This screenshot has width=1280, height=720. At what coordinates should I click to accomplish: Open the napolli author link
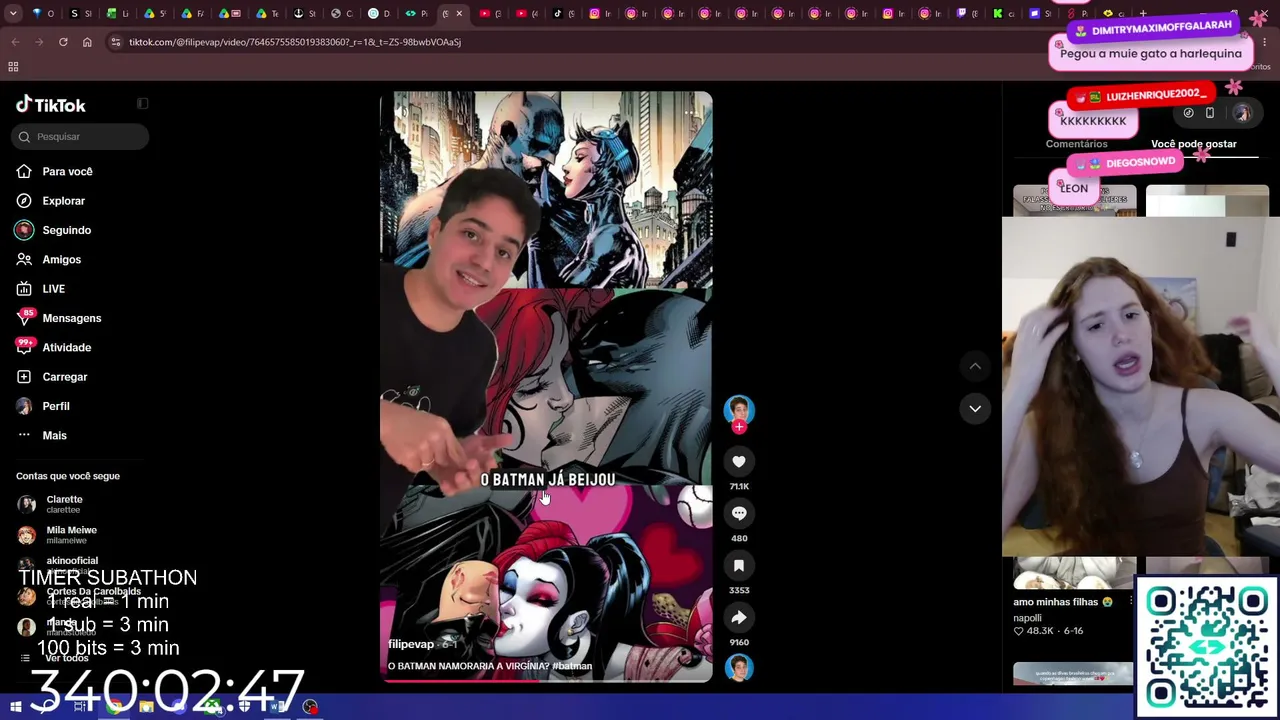pos(1027,618)
